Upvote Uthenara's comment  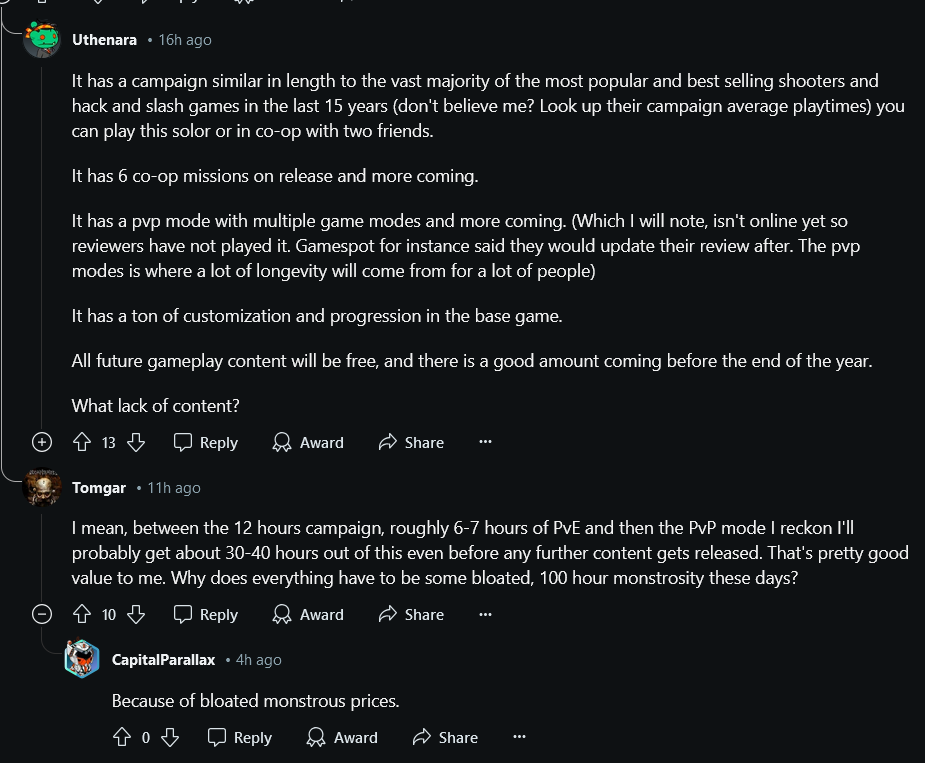click(x=83, y=442)
